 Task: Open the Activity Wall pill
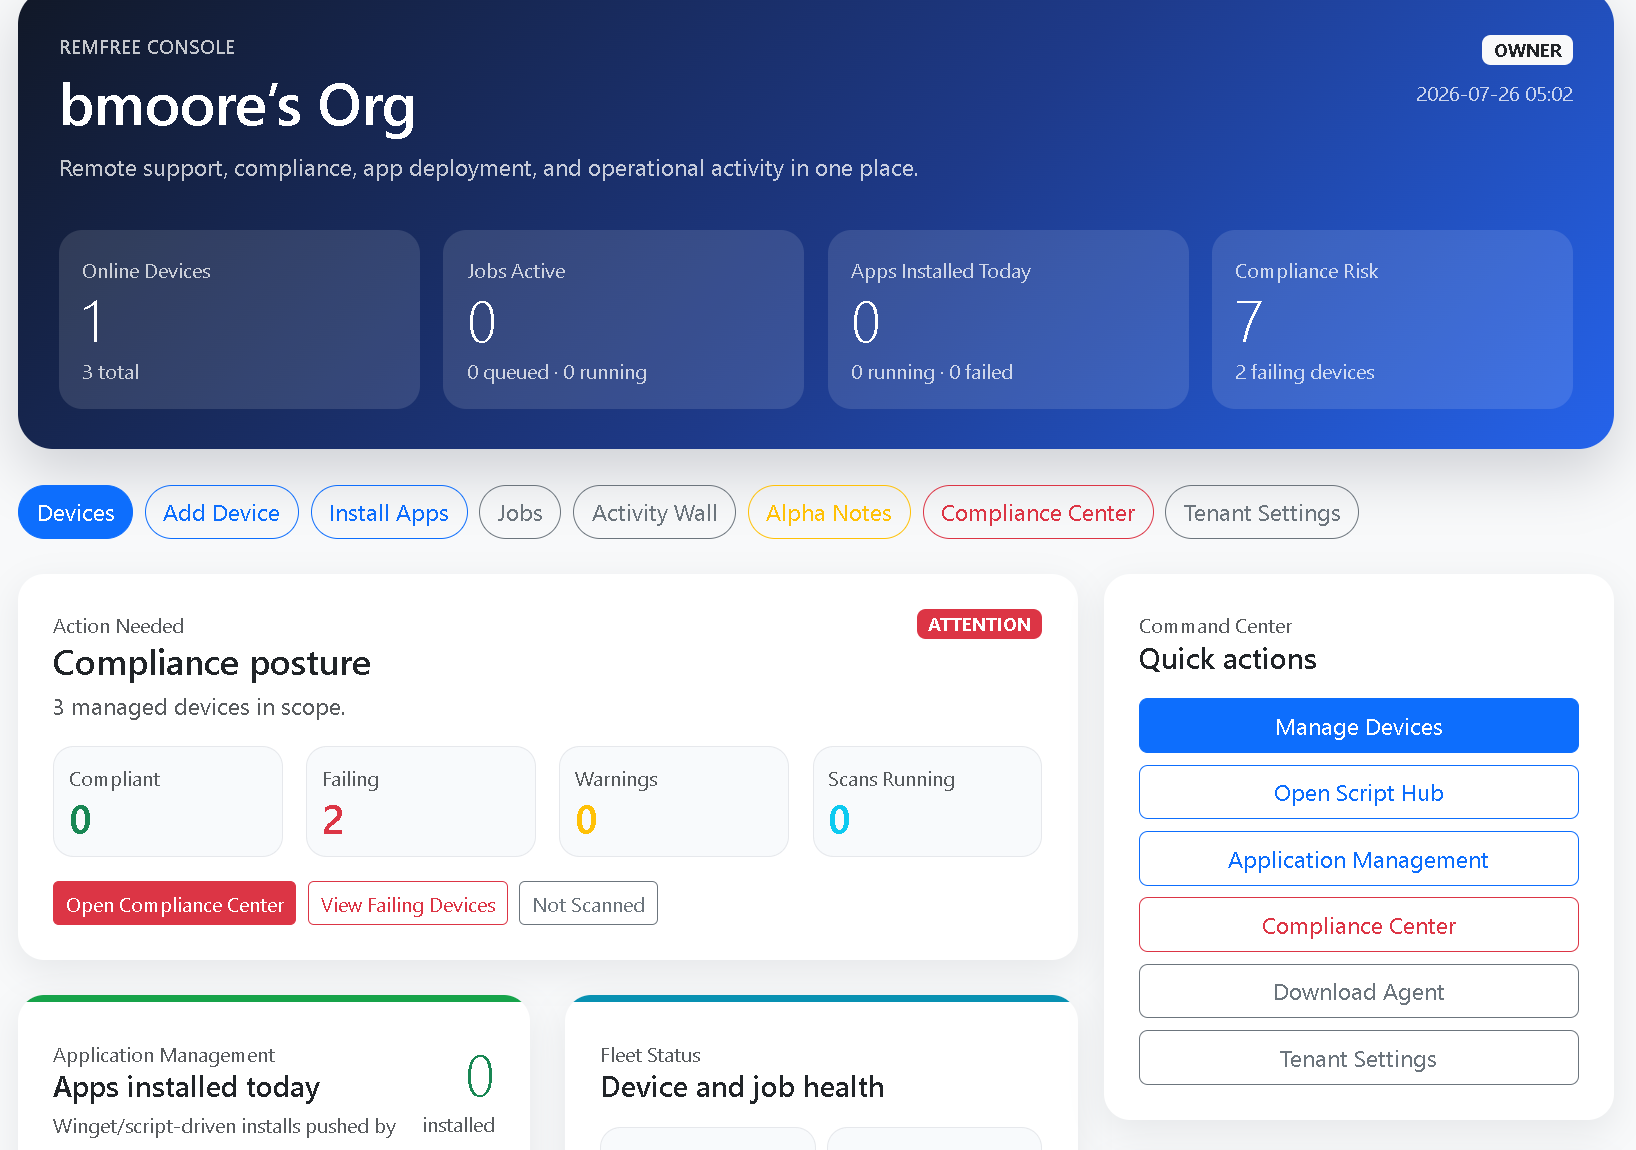[654, 512]
